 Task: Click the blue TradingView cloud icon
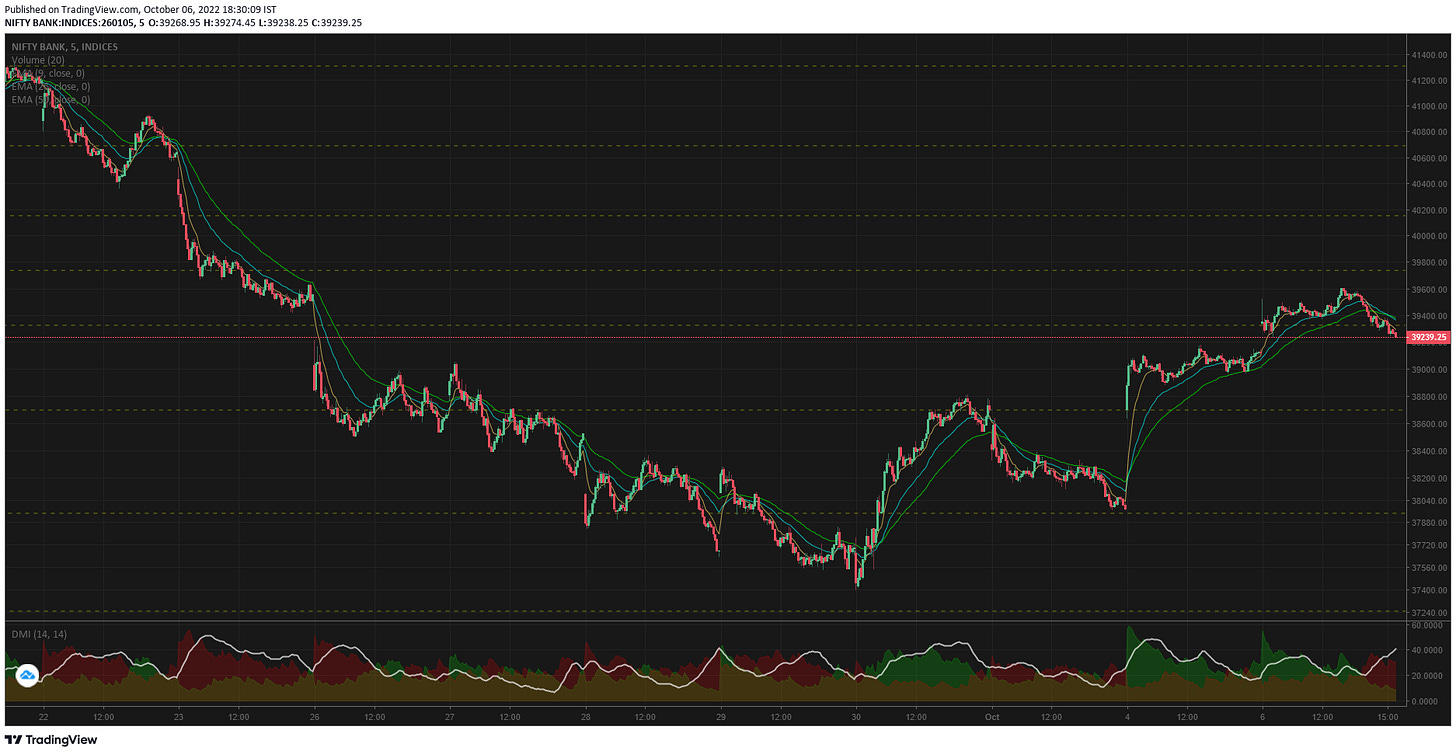[x=28, y=676]
